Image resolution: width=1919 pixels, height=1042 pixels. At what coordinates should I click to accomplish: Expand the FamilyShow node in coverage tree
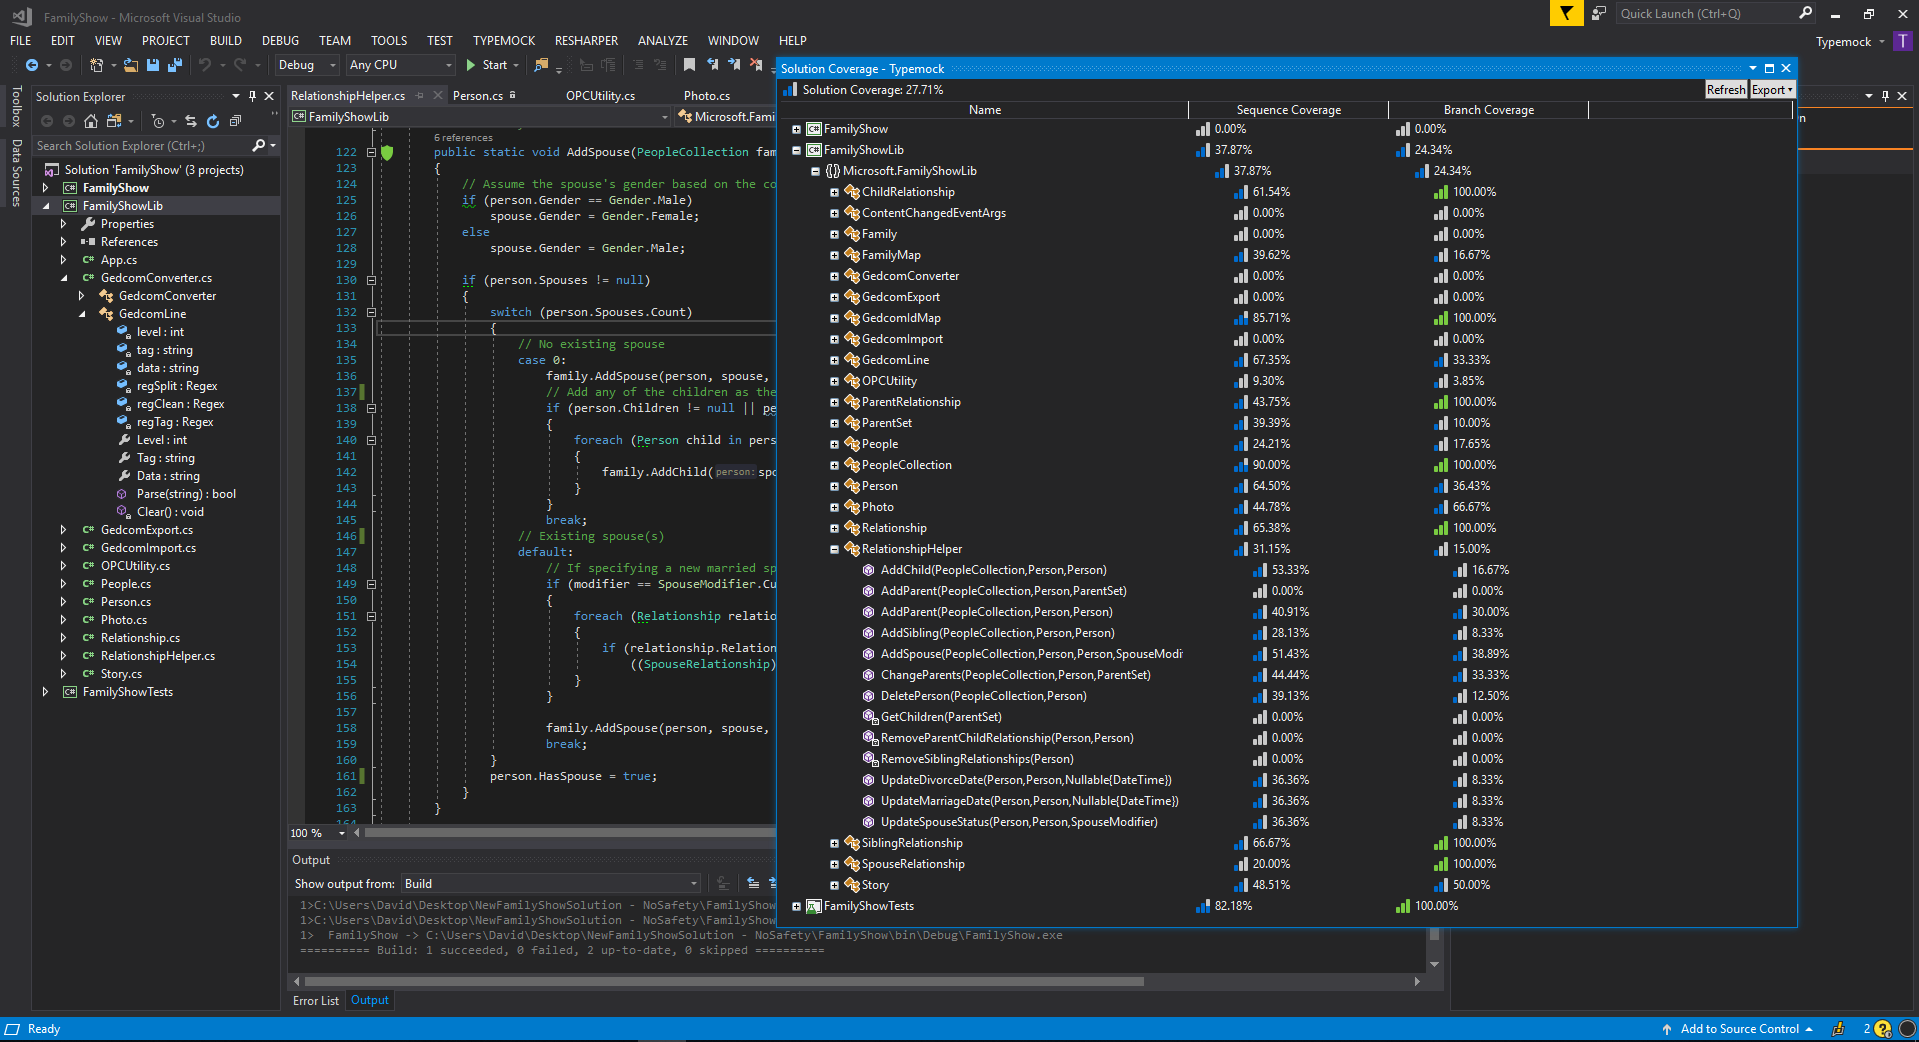(796, 129)
